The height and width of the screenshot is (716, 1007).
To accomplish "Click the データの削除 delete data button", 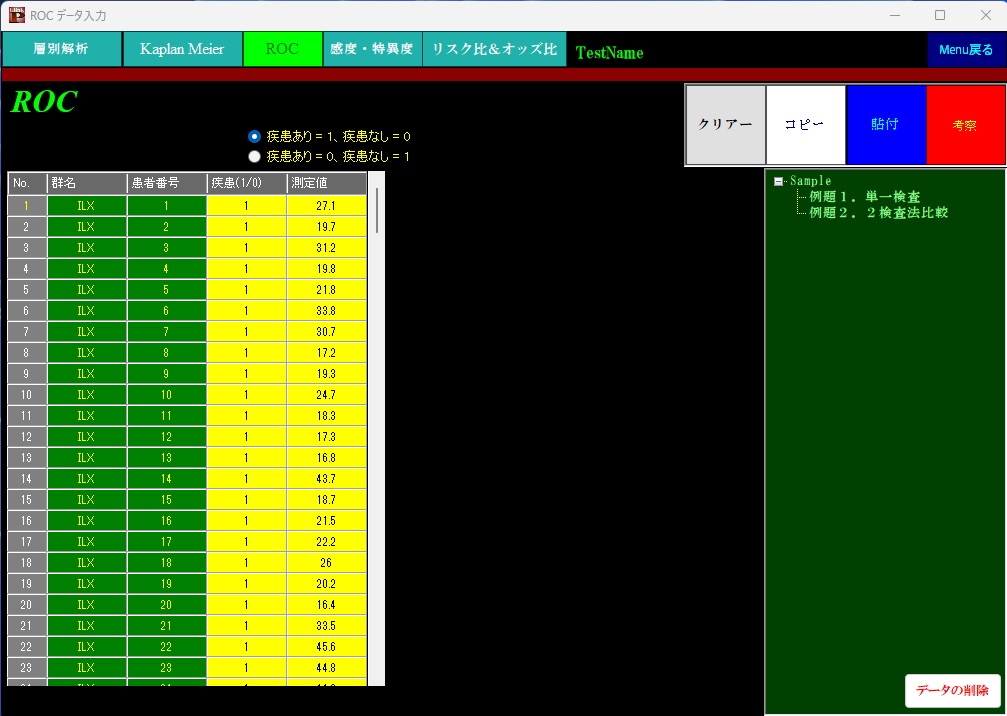I will tap(954, 691).
